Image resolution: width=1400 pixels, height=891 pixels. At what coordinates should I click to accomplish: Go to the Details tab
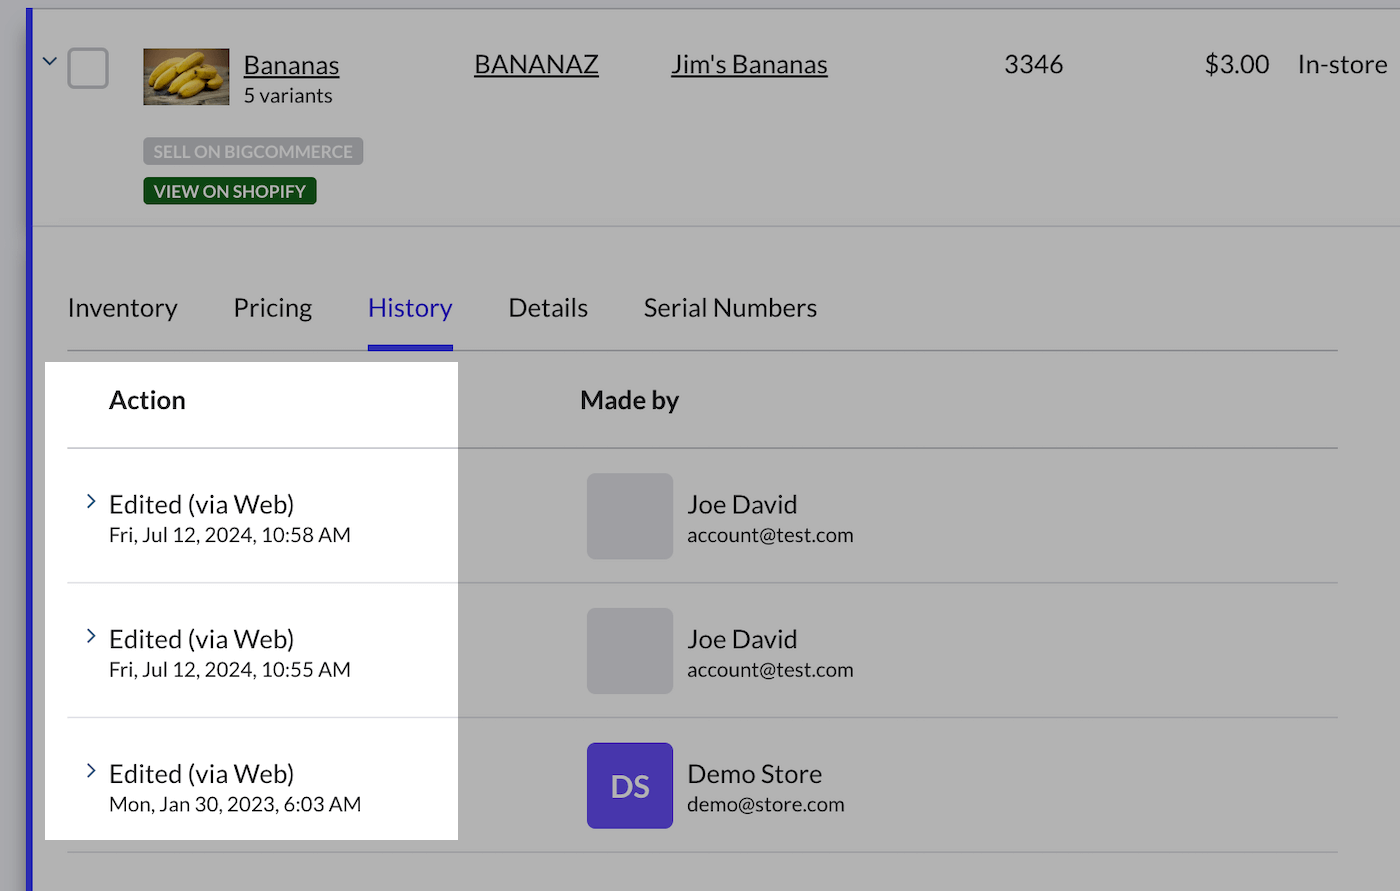click(548, 308)
